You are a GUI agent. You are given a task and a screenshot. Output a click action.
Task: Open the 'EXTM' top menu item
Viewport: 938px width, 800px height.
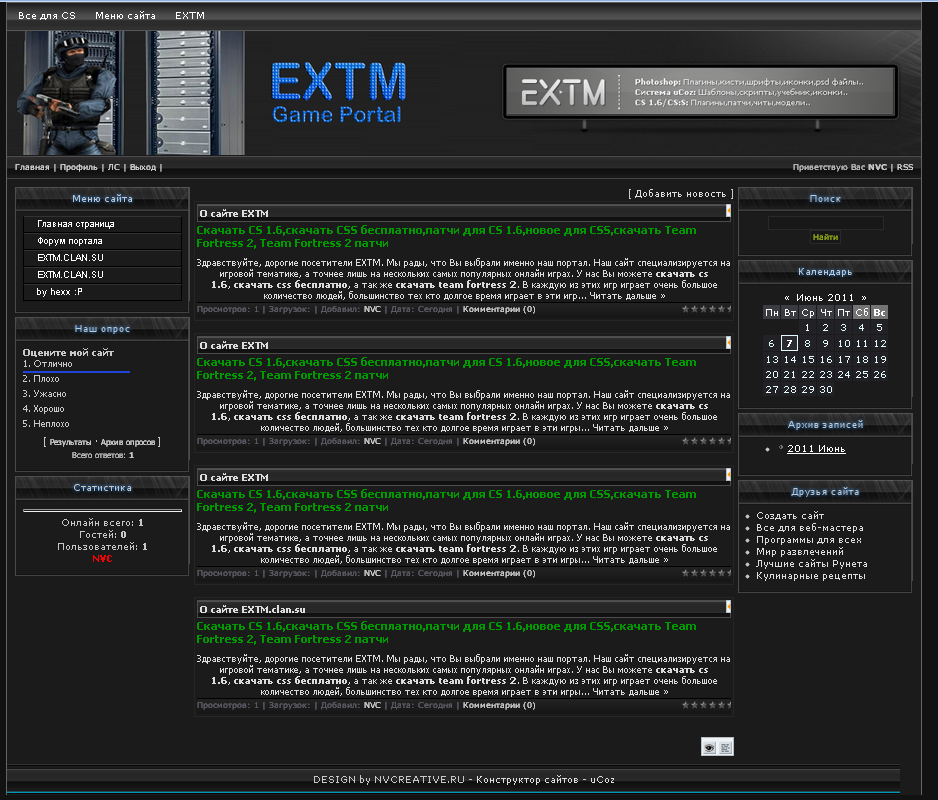190,16
